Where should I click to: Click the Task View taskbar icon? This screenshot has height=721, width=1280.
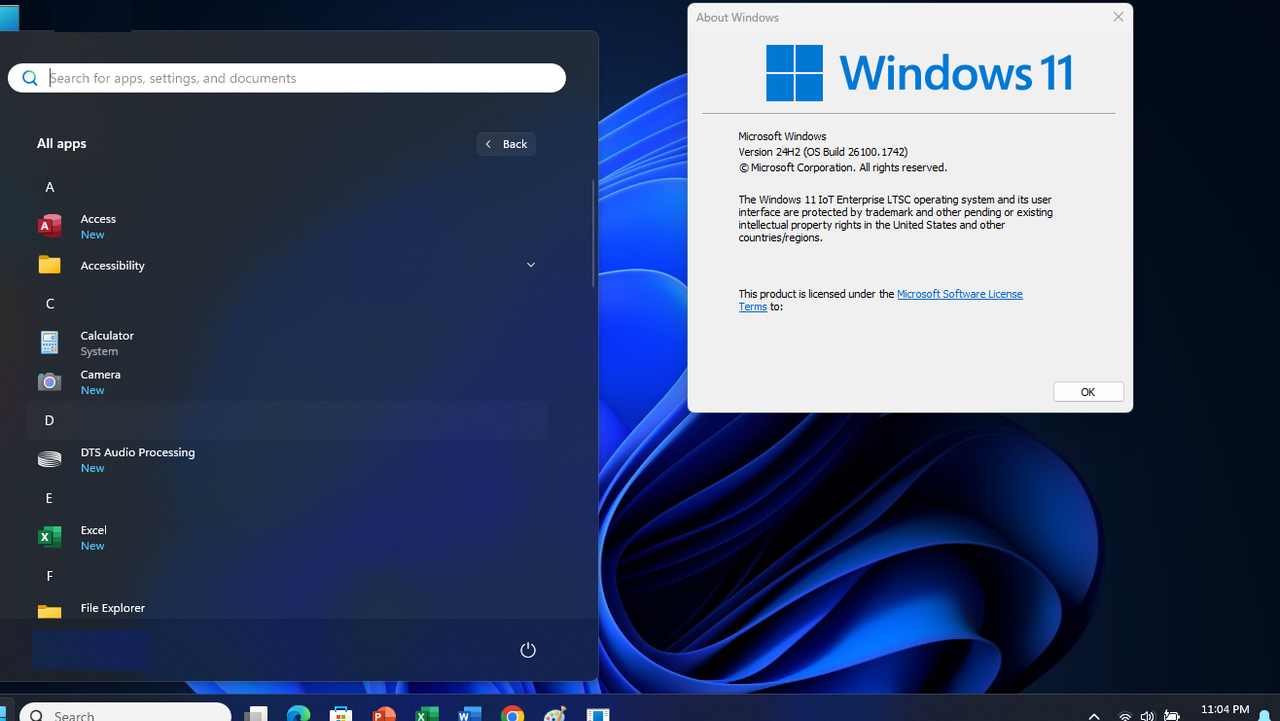tap(256, 713)
